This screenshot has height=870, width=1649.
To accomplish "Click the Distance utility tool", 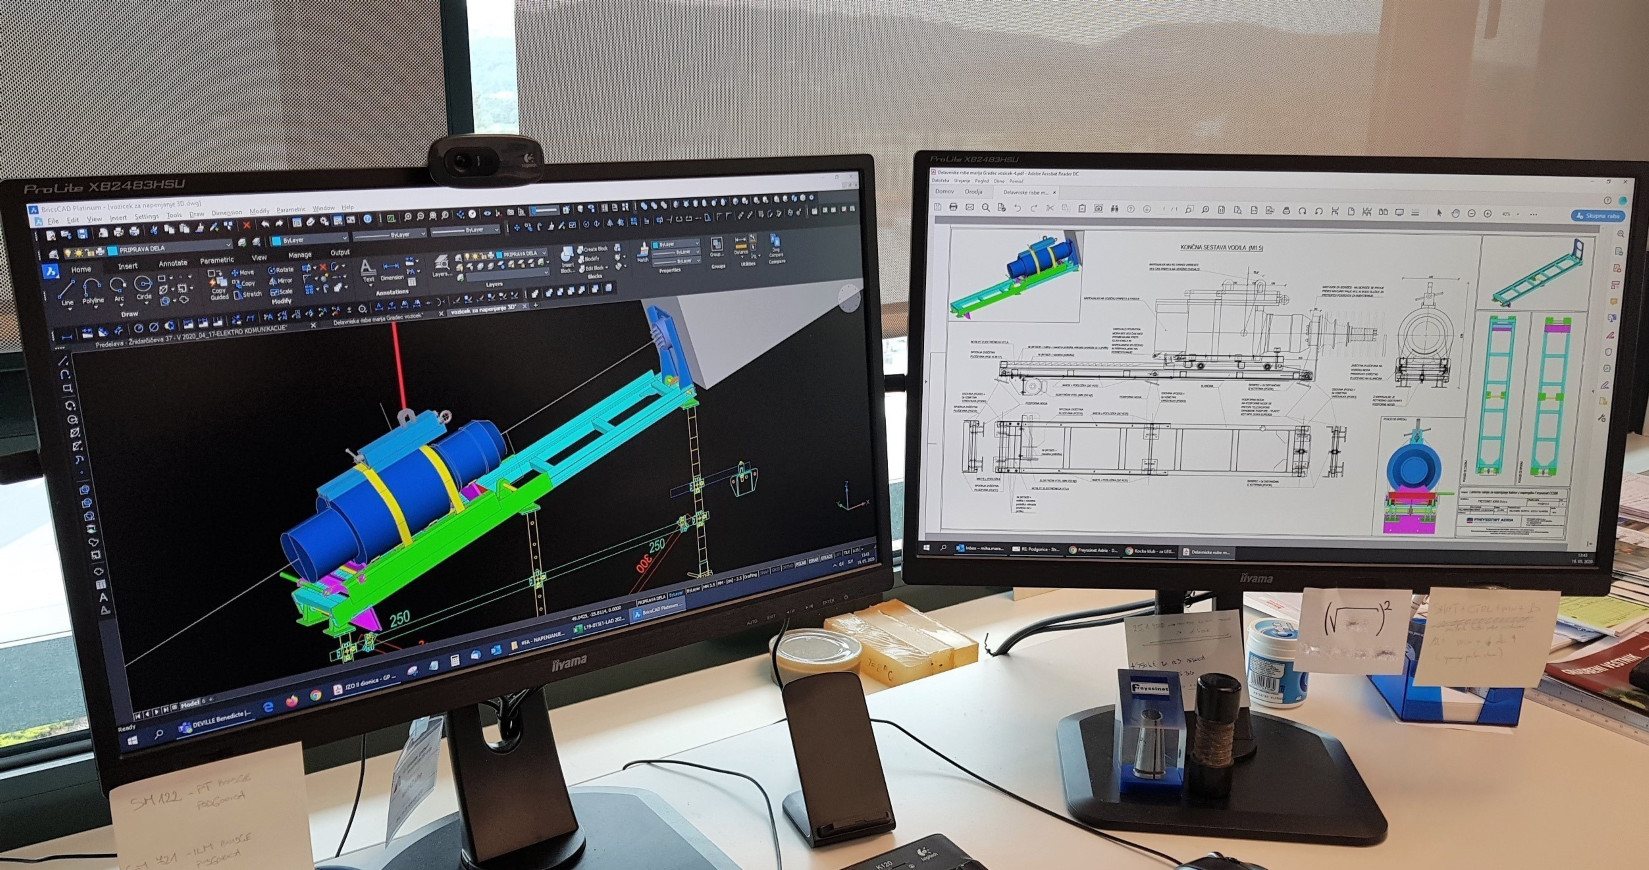I will pyautogui.click(x=740, y=246).
